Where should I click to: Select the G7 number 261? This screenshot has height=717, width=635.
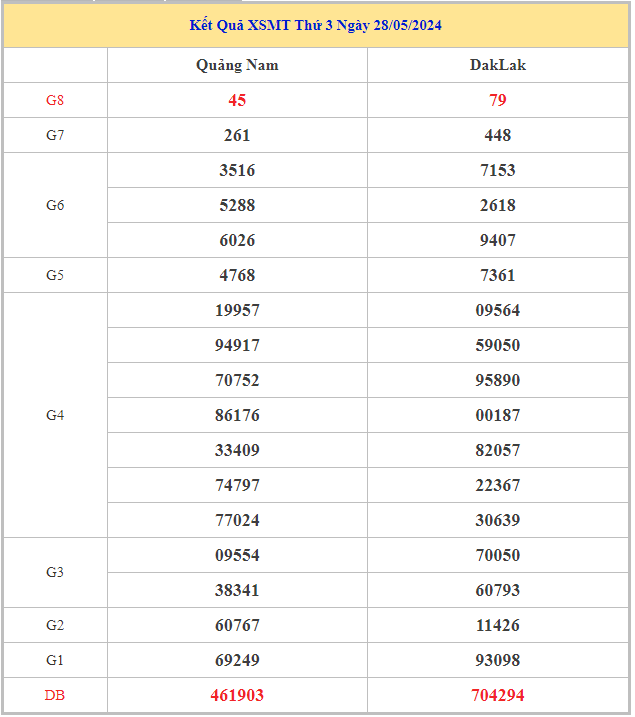pyautogui.click(x=237, y=135)
